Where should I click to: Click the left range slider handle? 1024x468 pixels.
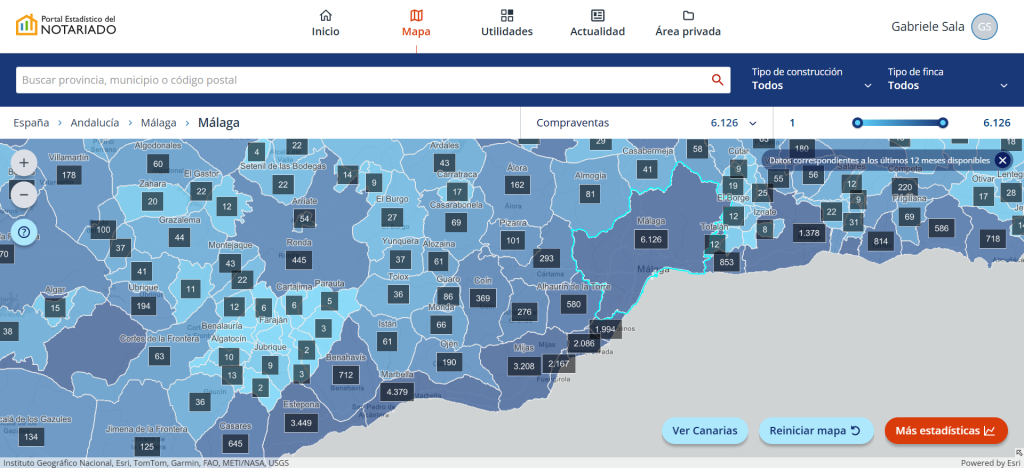click(857, 123)
